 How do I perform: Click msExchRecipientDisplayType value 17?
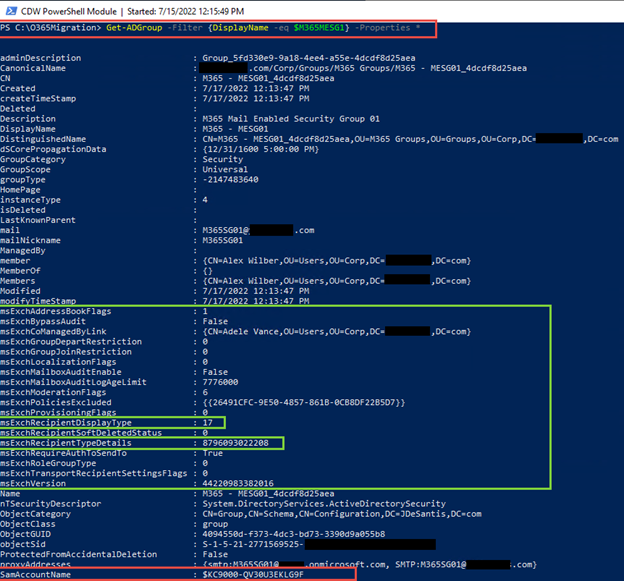tap(207, 423)
